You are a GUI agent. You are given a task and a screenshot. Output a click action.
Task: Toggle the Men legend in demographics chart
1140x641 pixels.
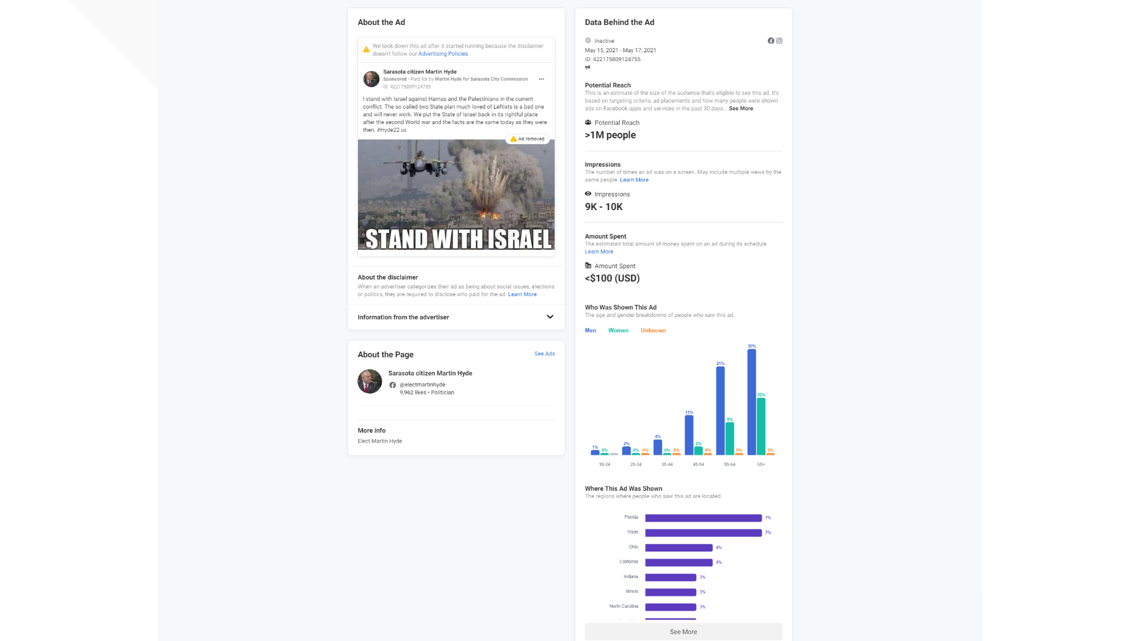point(590,331)
